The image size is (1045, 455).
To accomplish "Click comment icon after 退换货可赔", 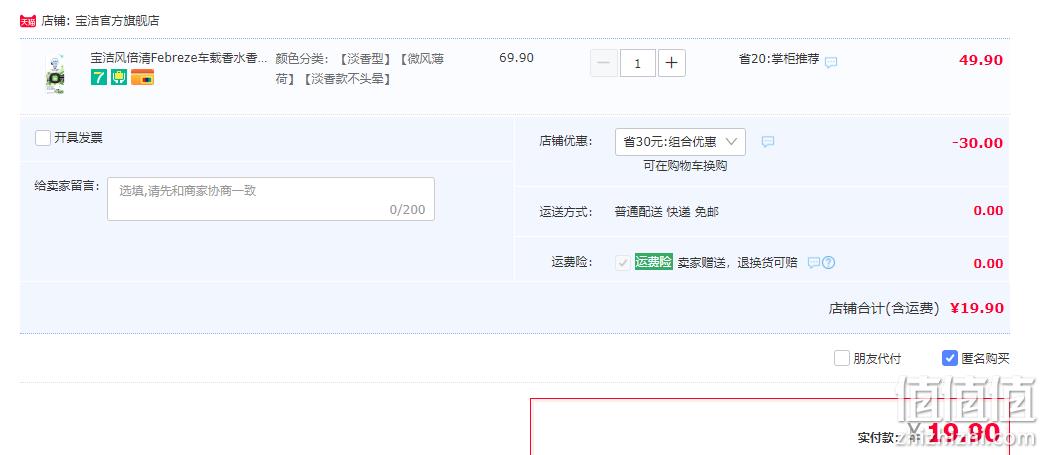I will (813, 262).
